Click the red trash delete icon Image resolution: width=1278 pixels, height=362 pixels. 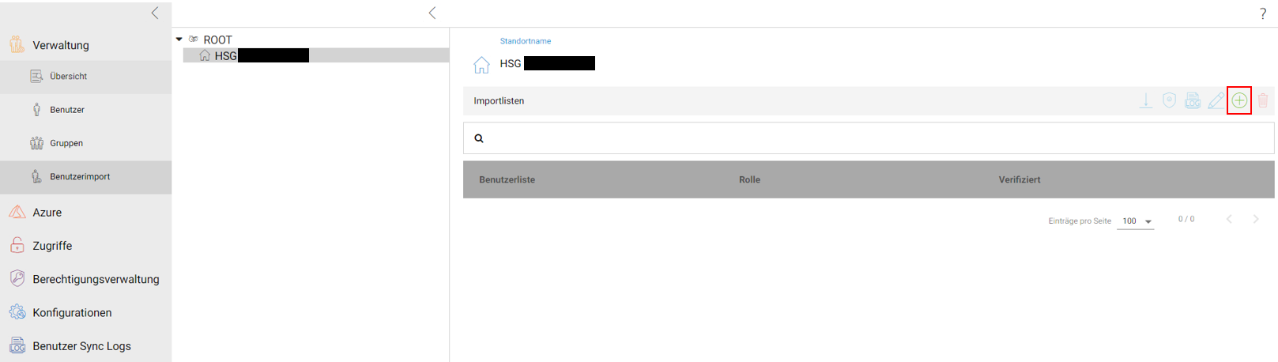click(x=1263, y=101)
